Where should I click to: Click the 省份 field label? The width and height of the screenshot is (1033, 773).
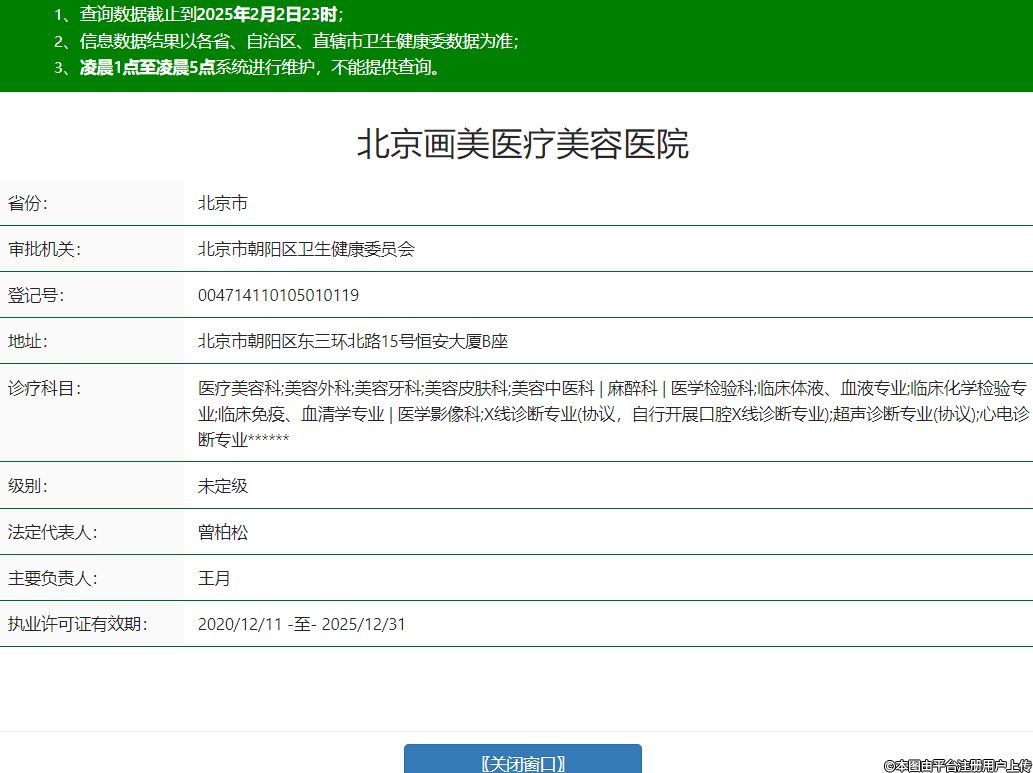click(x=28, y=203)
